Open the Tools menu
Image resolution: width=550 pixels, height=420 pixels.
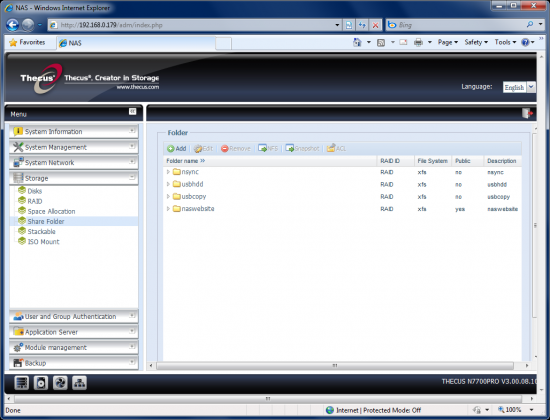[505, 42]
